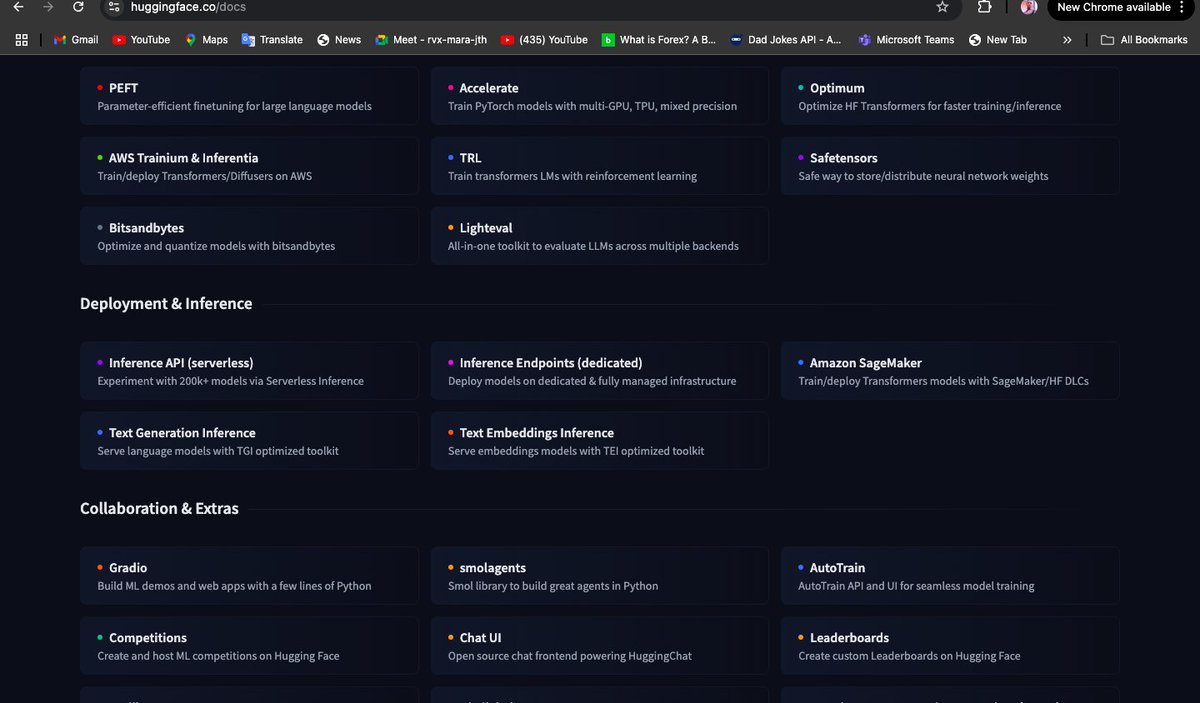Open the Google Translate bookmark

[x=272, y=40]
